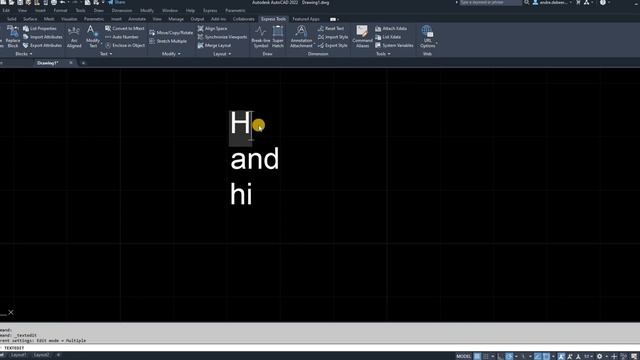Viewport: 640px width, 360px height.
Task: Open the ribbon minimize options dropdown
Action: coord(334,19)
